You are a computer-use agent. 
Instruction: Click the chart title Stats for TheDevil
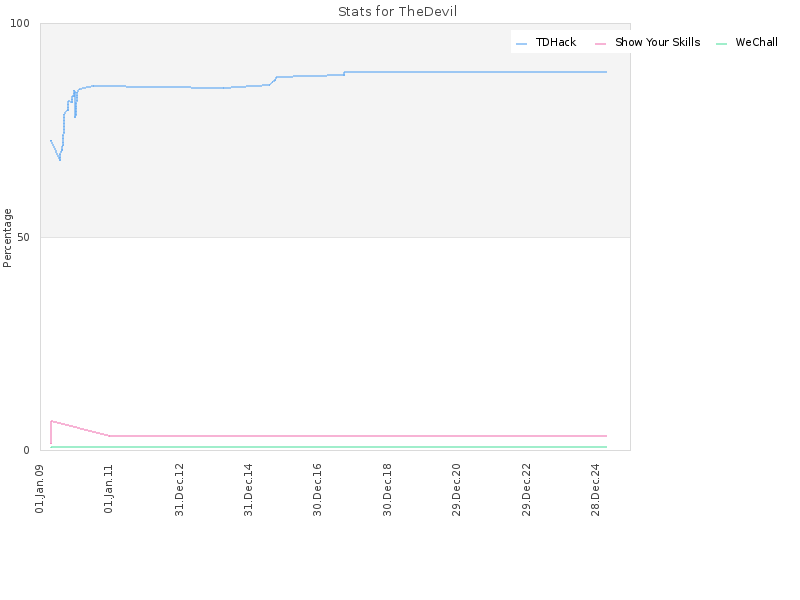397,11
